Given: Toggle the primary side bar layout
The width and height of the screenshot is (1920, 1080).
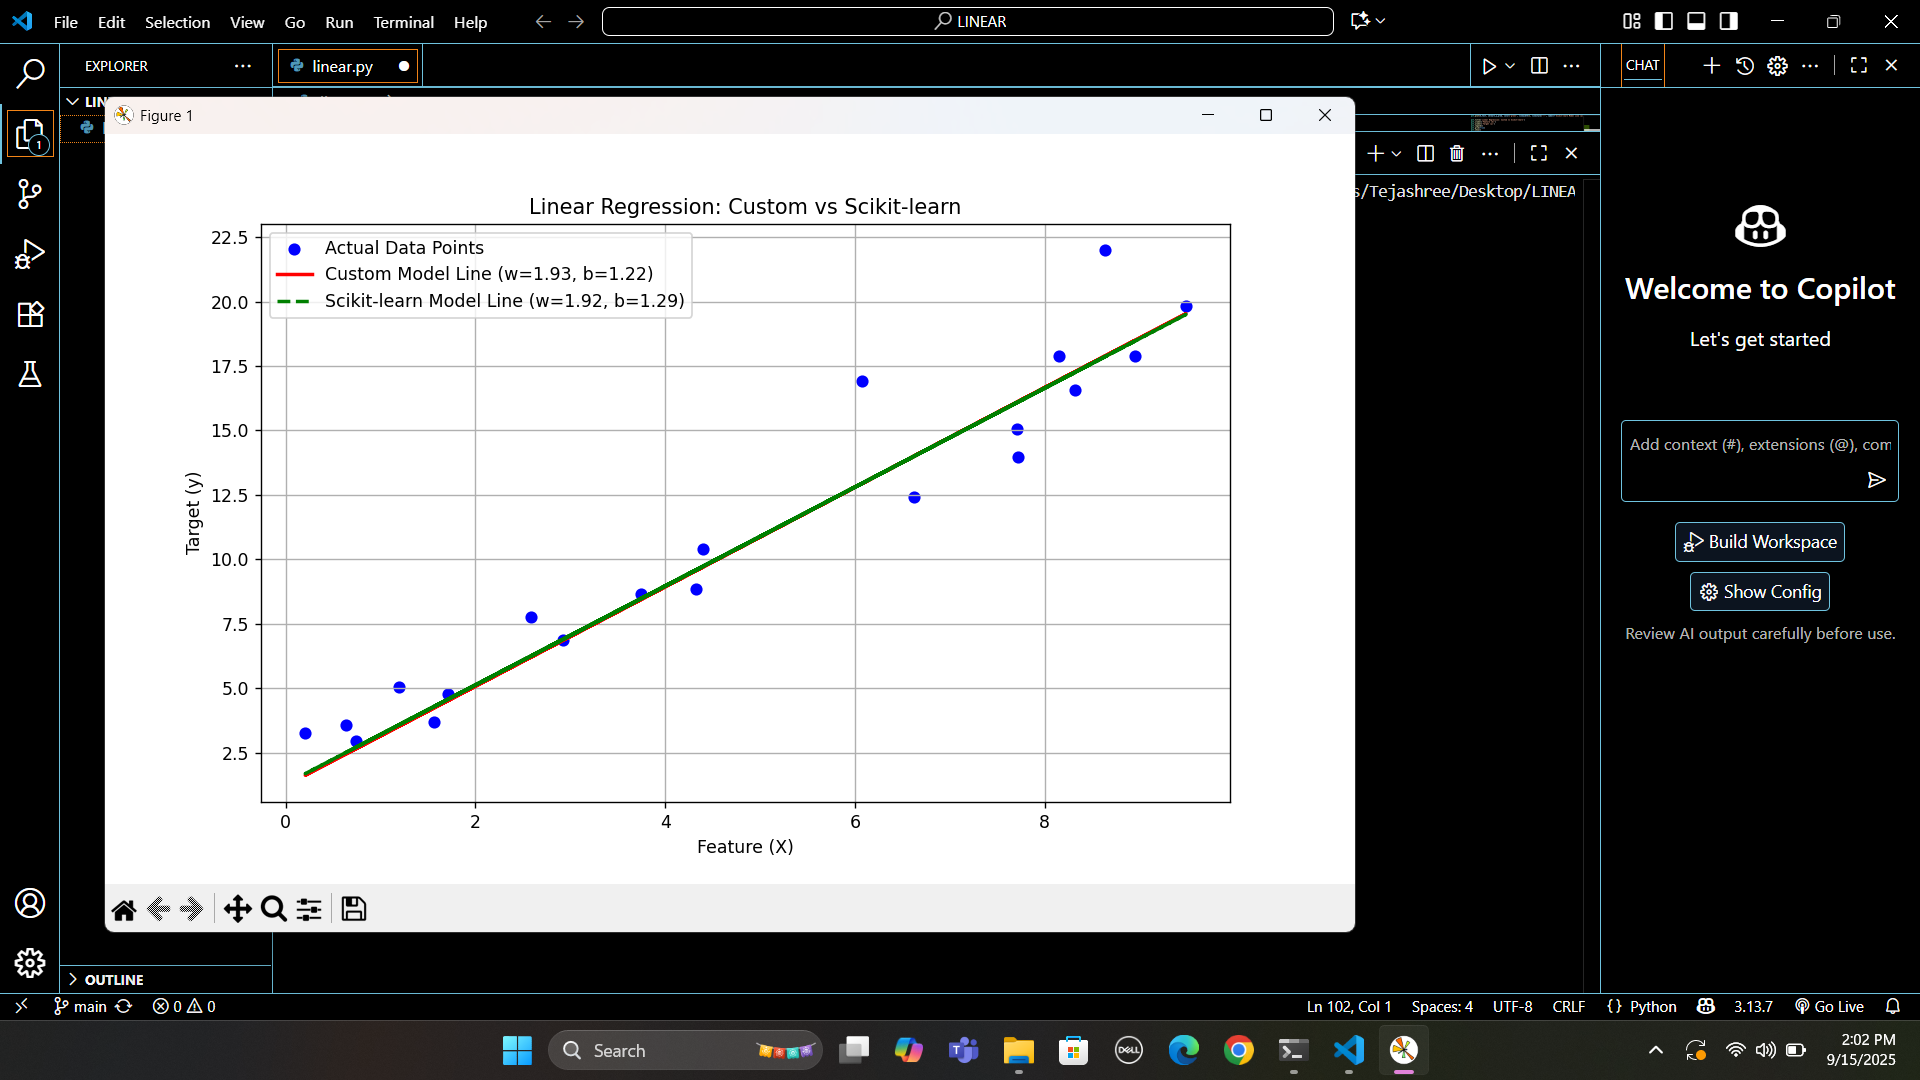Looking at the screenshot, I should tap(1664, 21).
